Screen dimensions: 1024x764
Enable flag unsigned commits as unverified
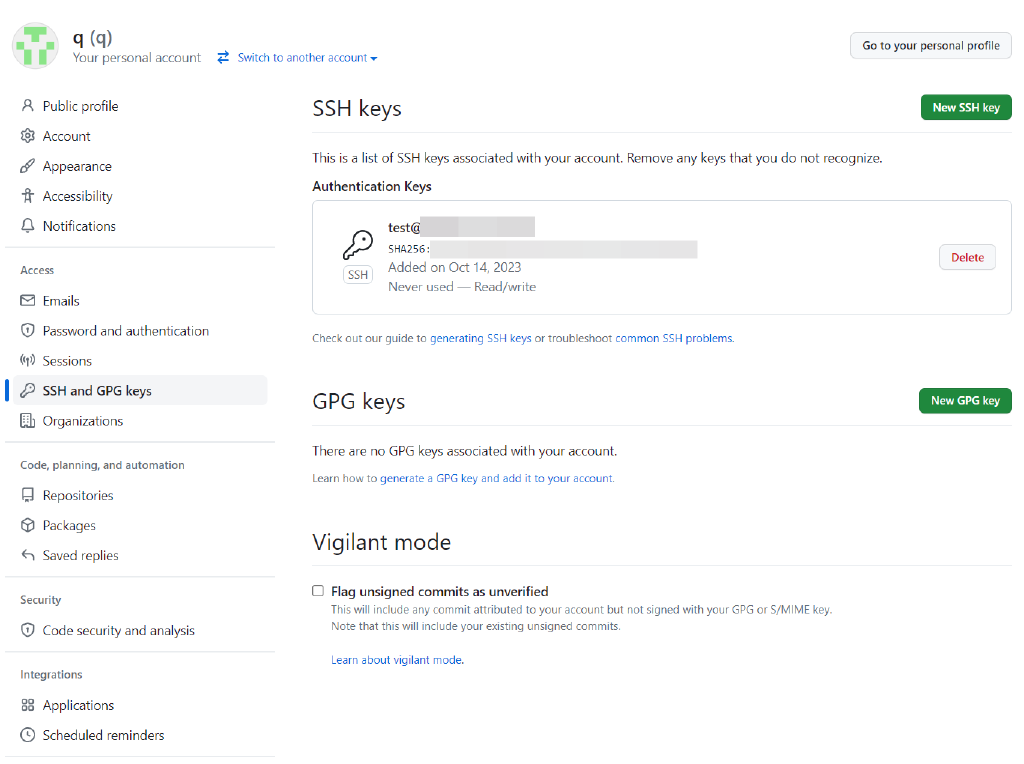click(x=317, y=590)
